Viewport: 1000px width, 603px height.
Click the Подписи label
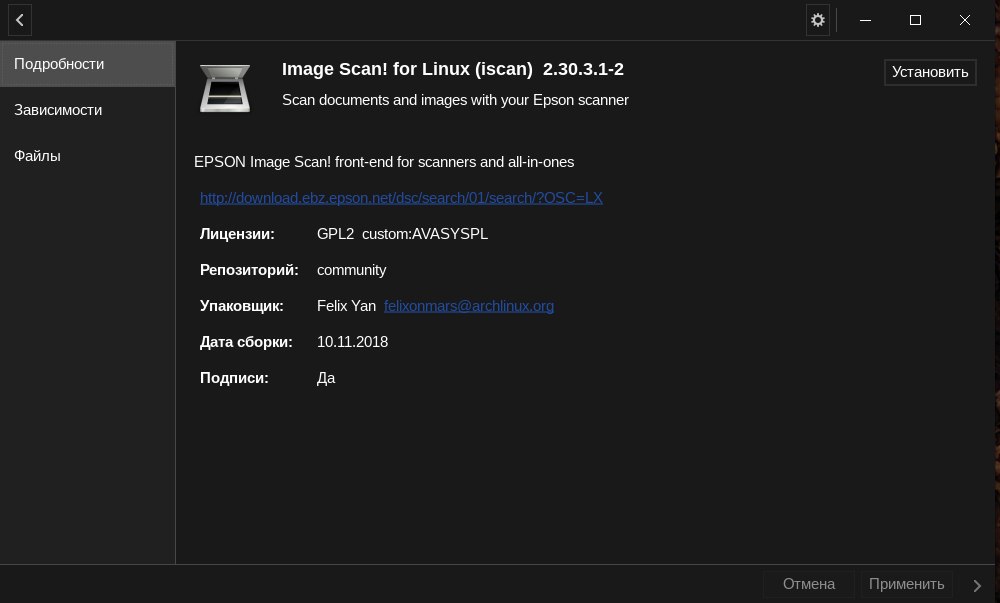(234, 378)
